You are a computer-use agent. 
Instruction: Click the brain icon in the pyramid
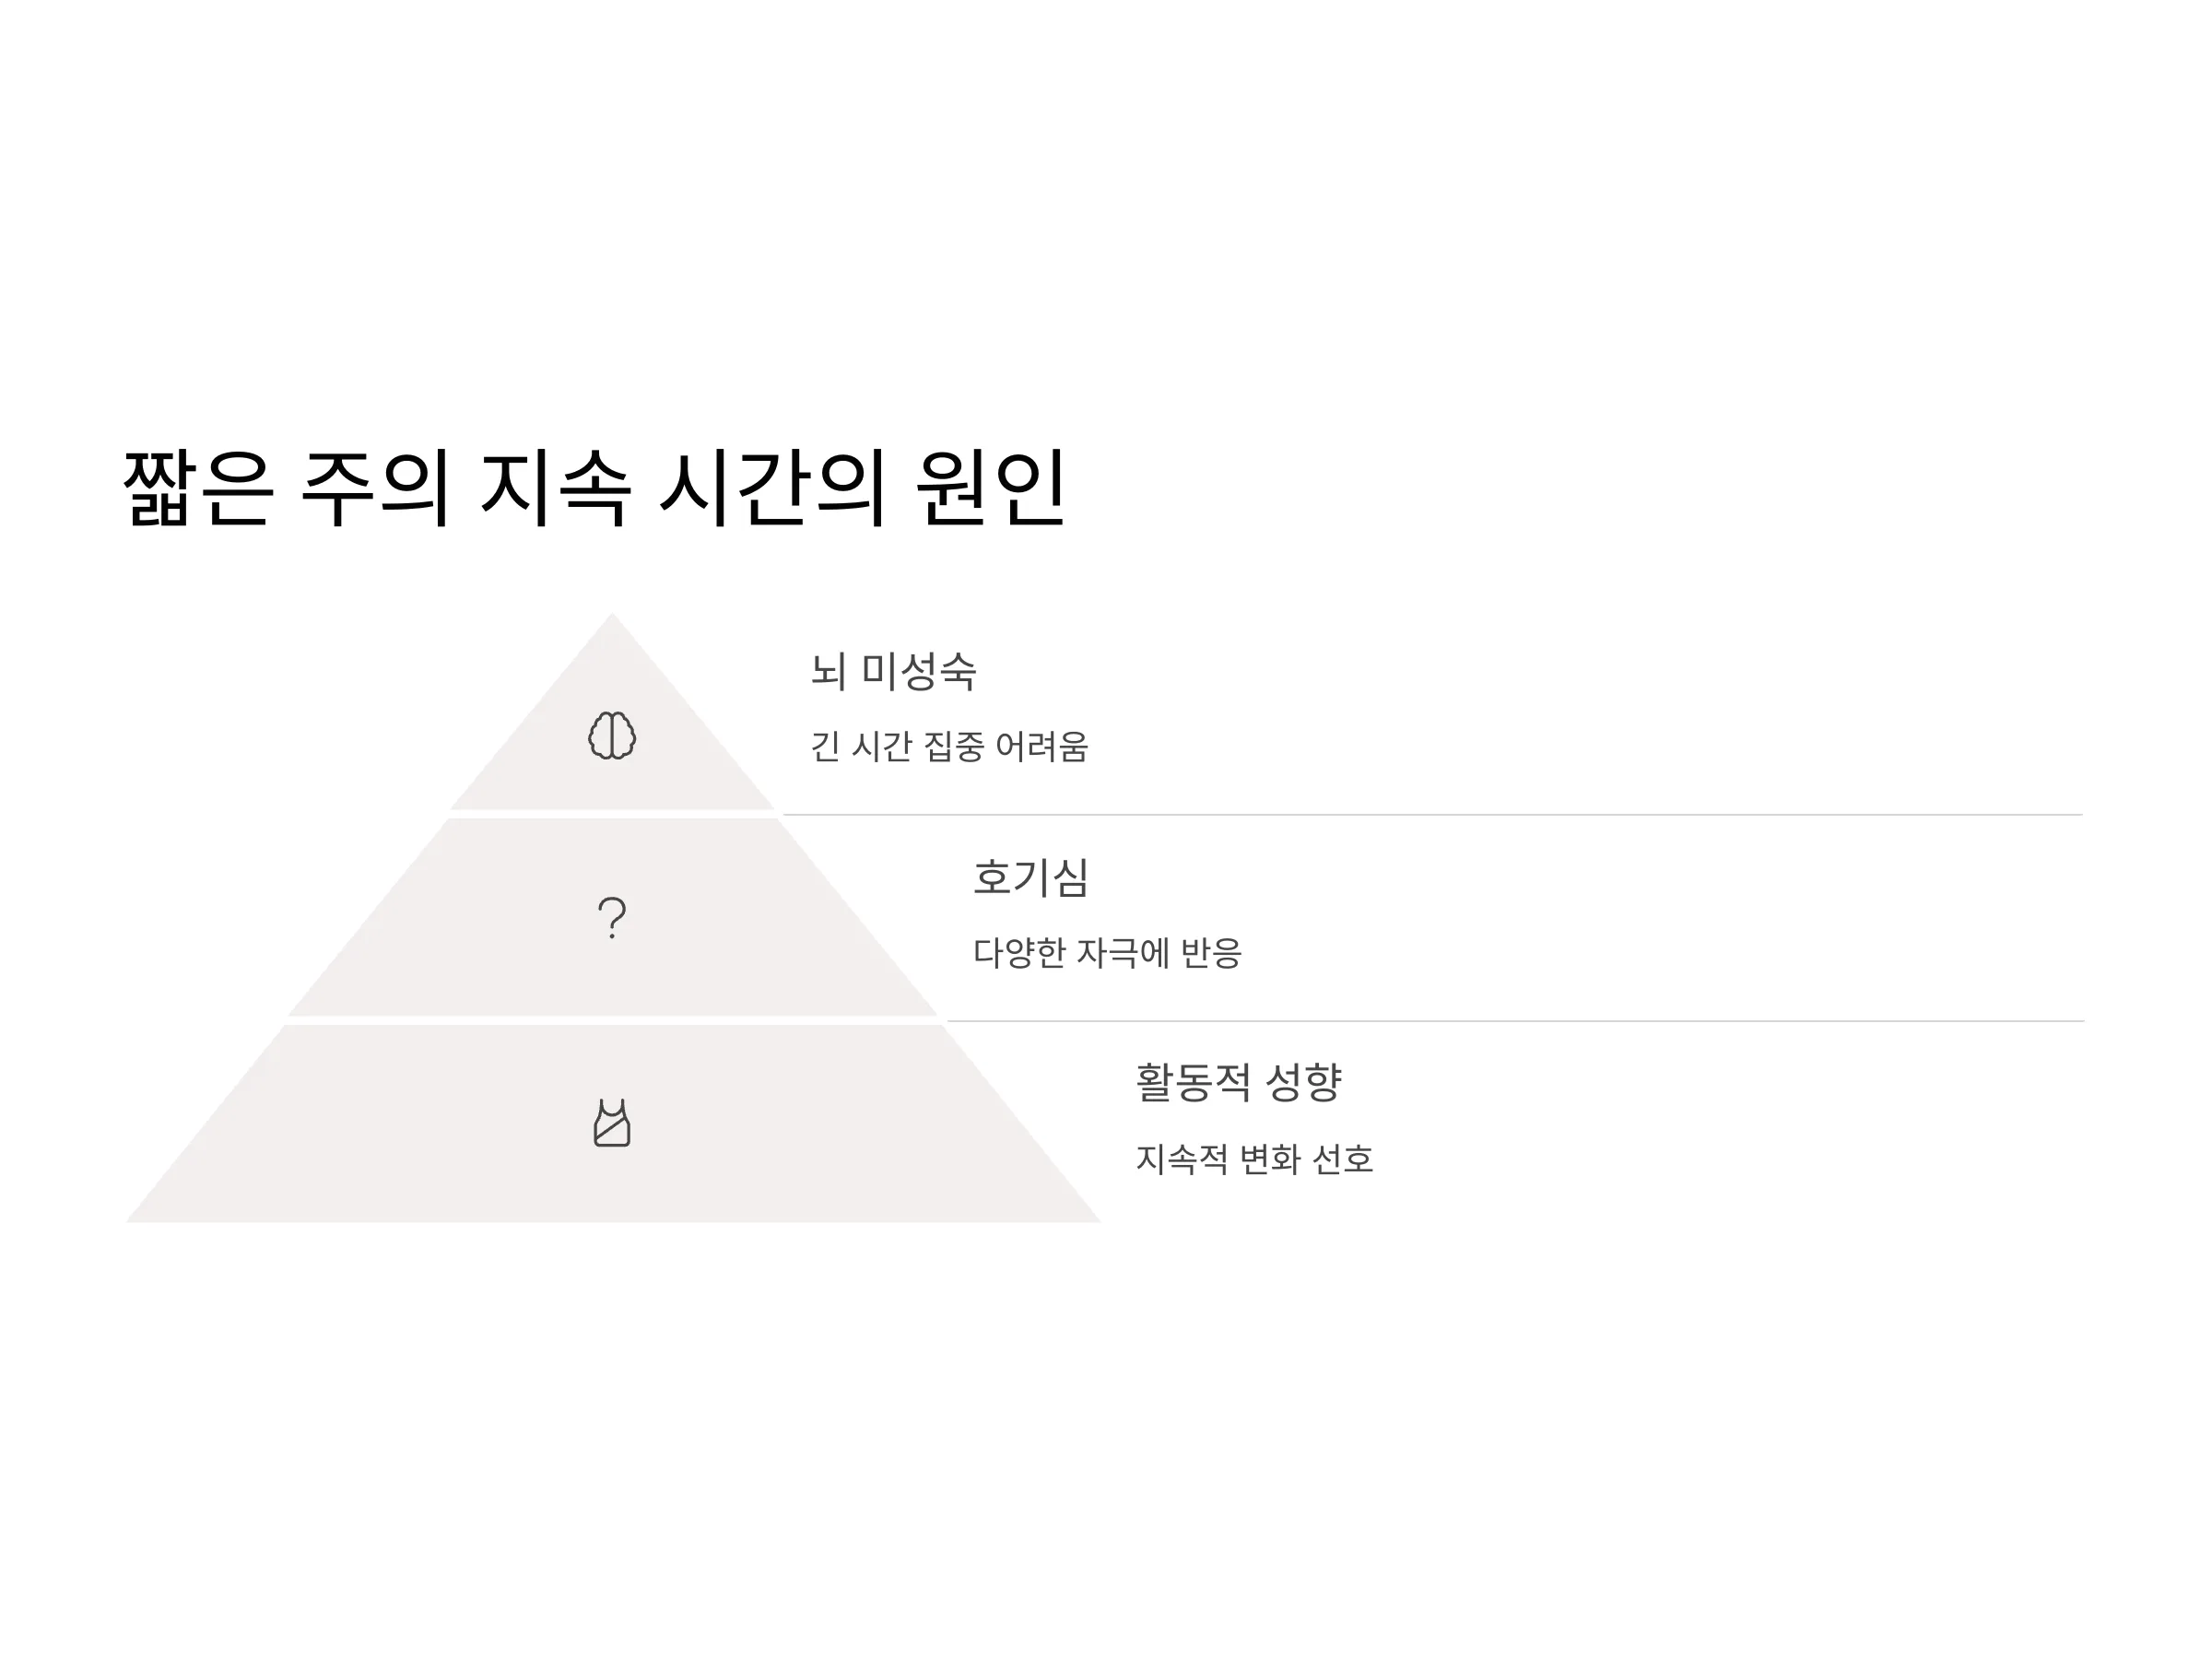click(x=611, y=735)
